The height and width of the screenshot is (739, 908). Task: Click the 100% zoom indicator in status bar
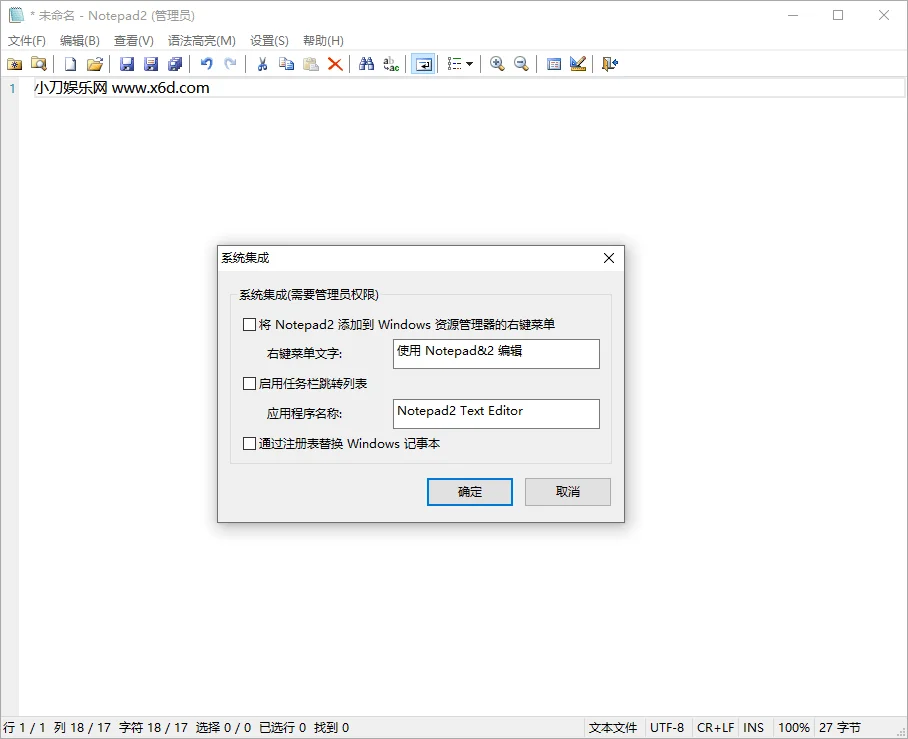793,727
